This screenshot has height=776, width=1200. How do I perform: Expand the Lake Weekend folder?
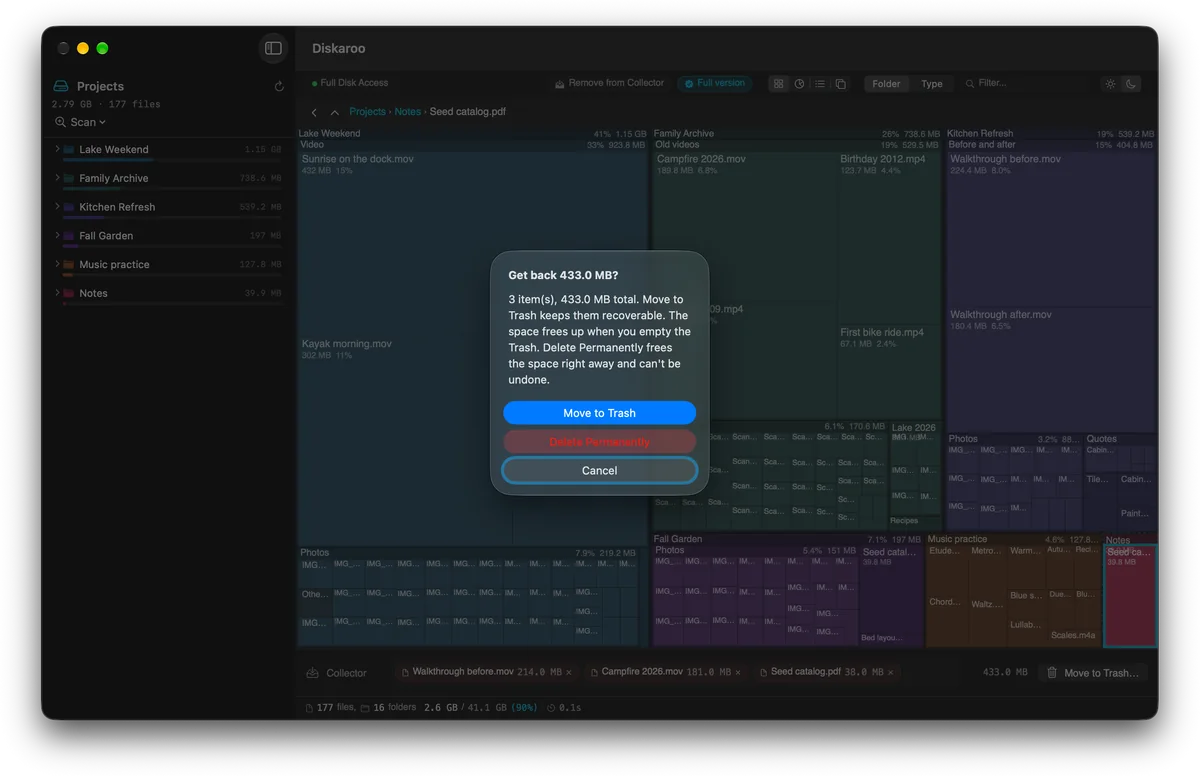coord(57,150)
